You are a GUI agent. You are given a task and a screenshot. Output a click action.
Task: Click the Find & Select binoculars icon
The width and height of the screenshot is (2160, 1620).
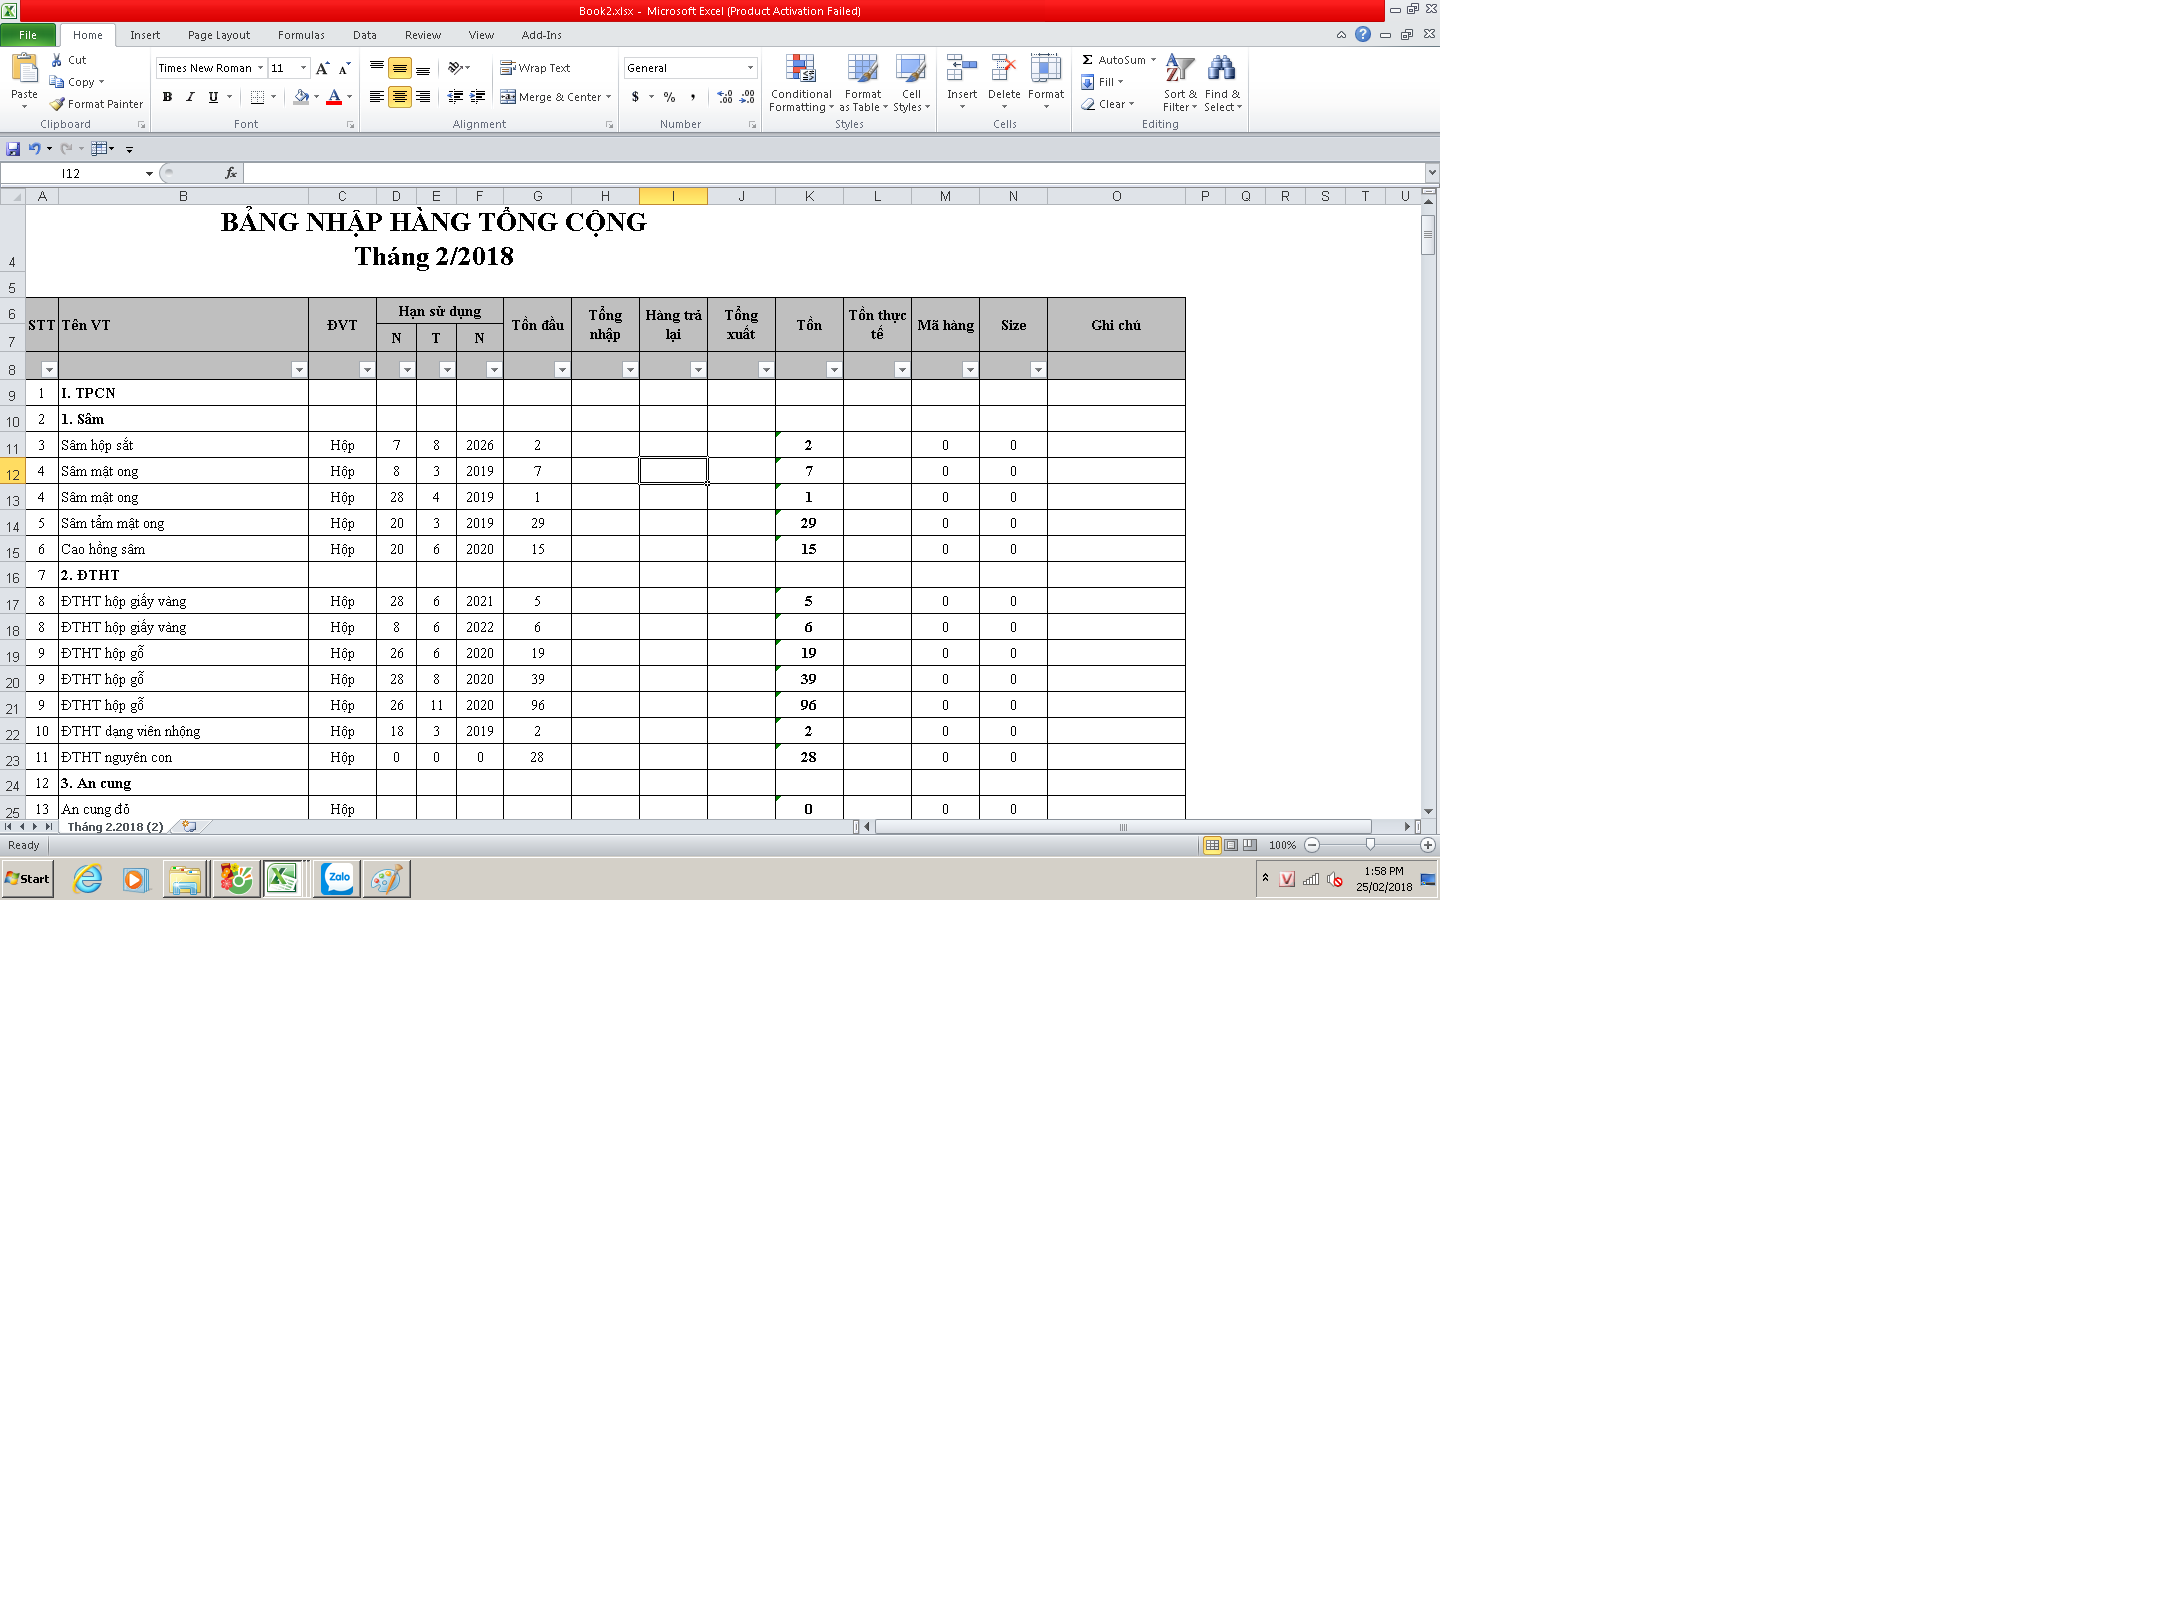coord(1221,69)
